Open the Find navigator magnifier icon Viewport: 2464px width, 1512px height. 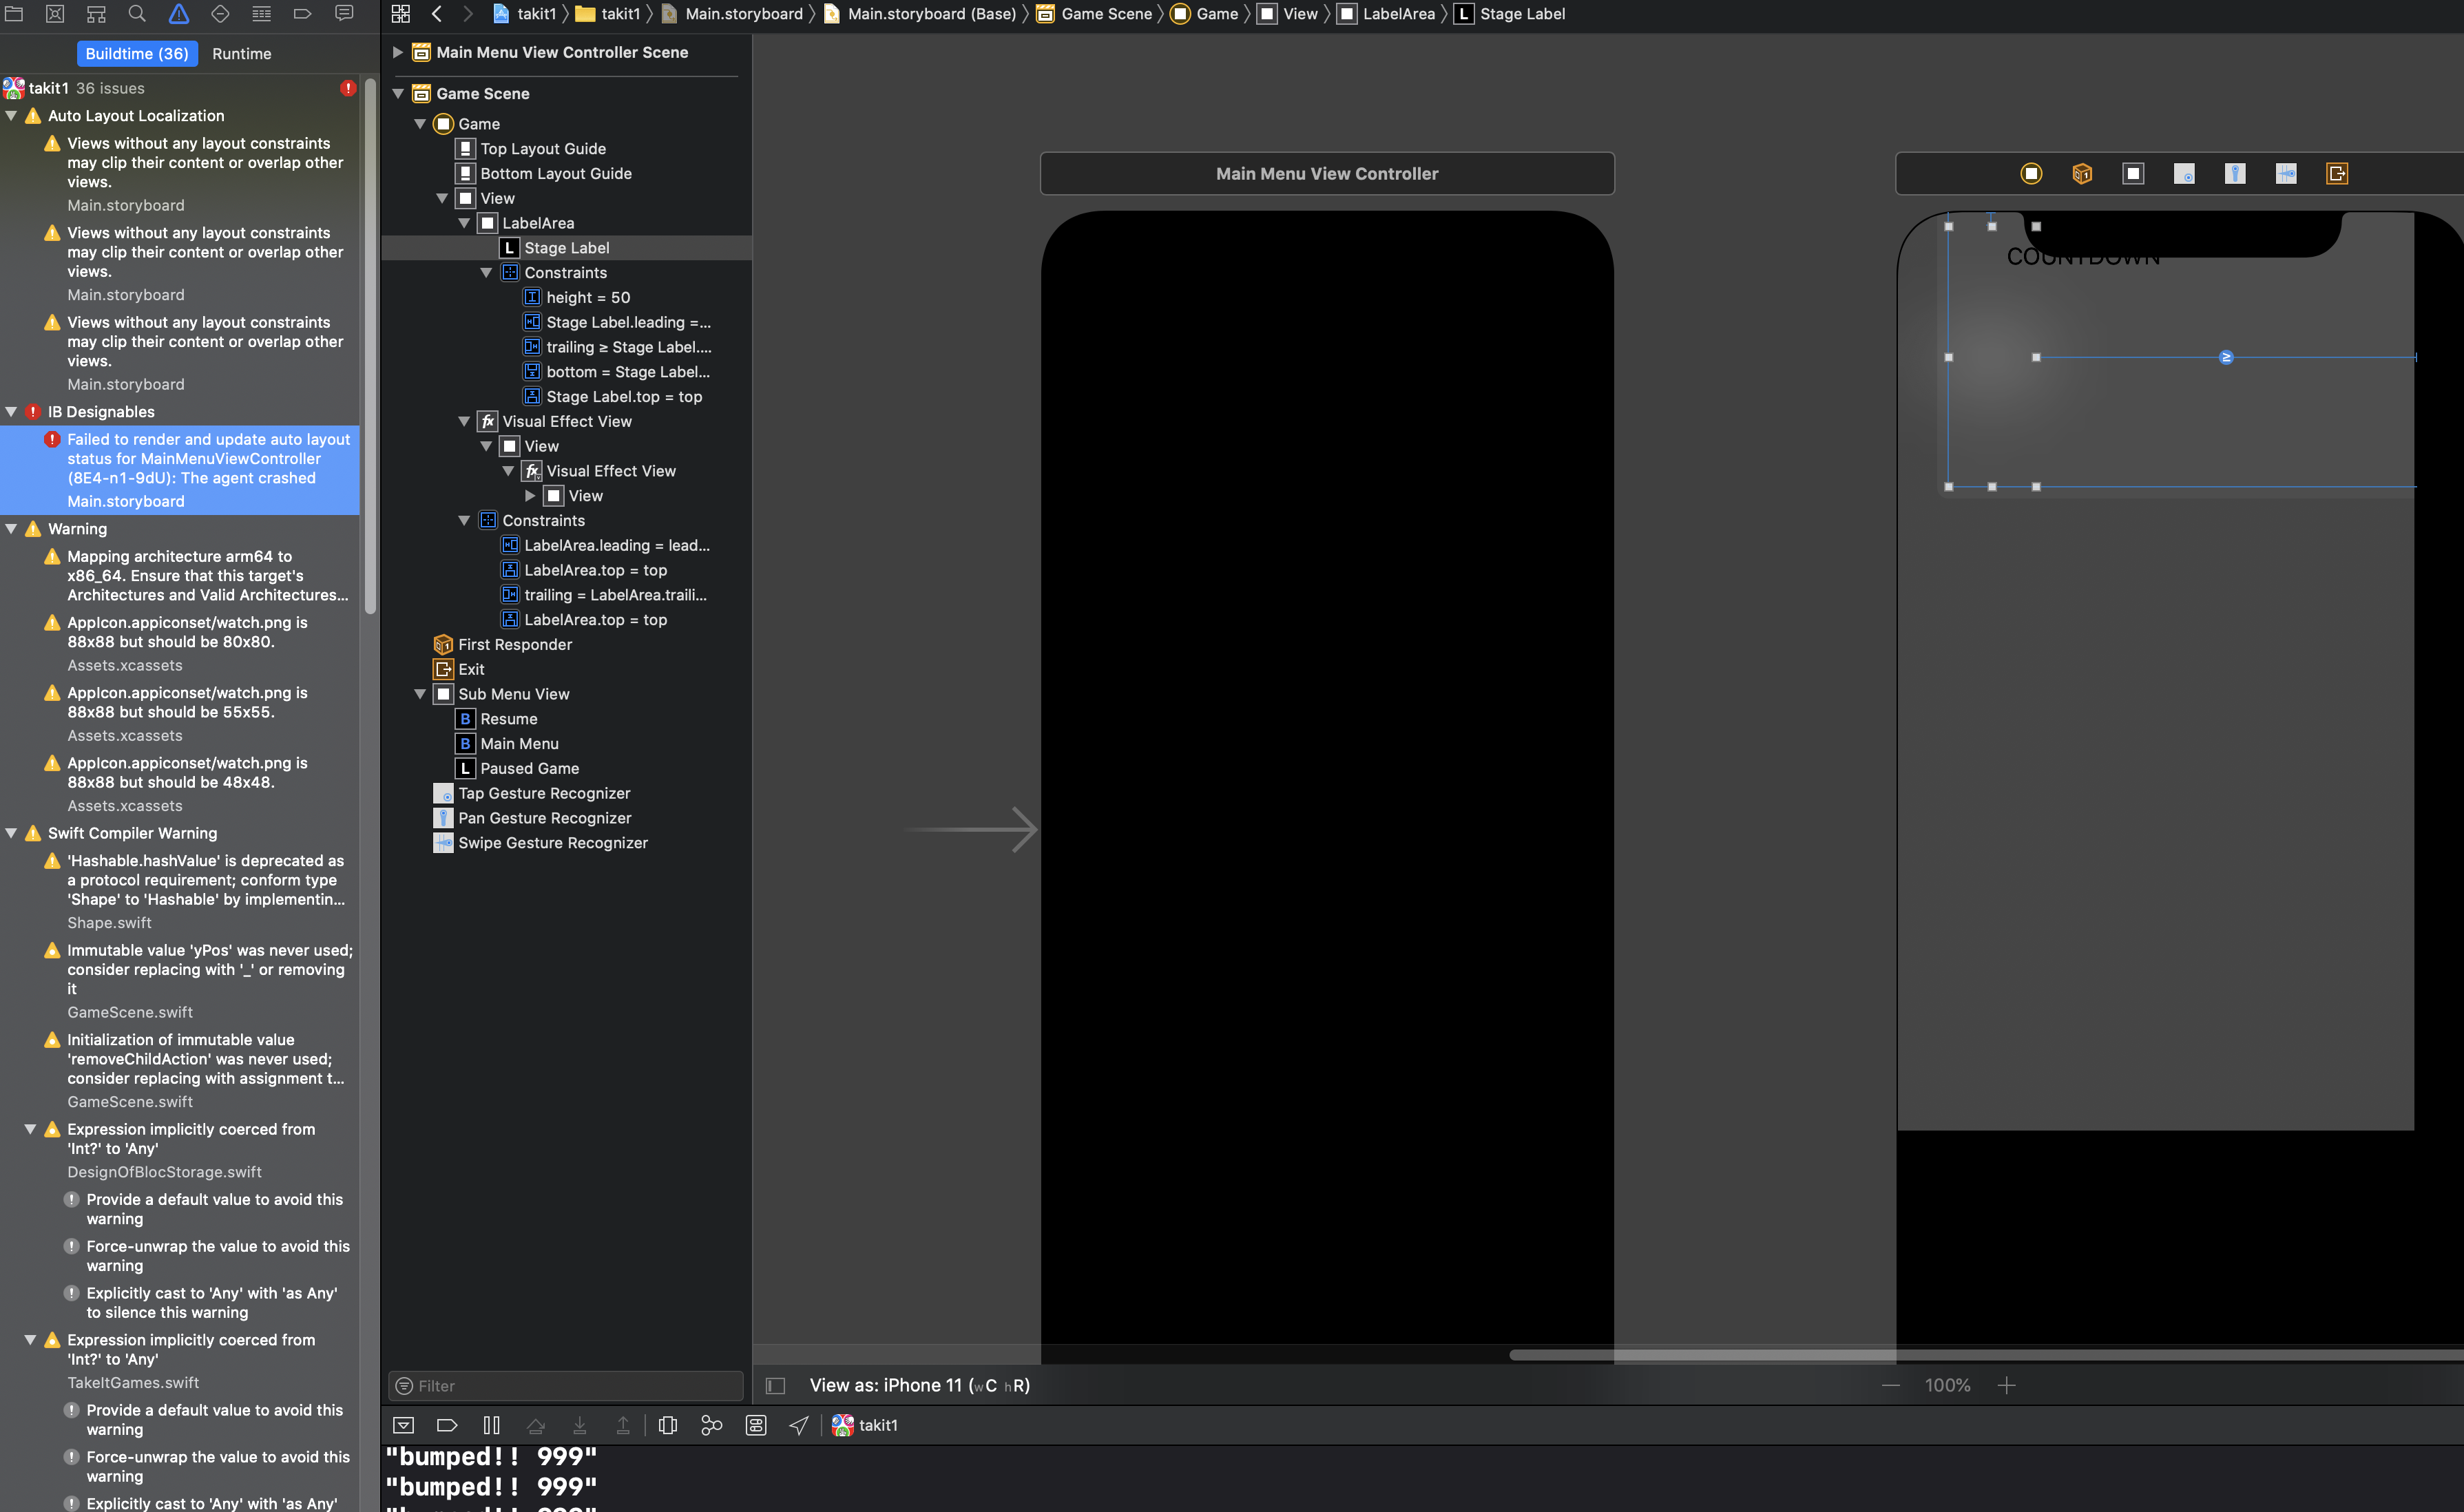pos(137,14)
